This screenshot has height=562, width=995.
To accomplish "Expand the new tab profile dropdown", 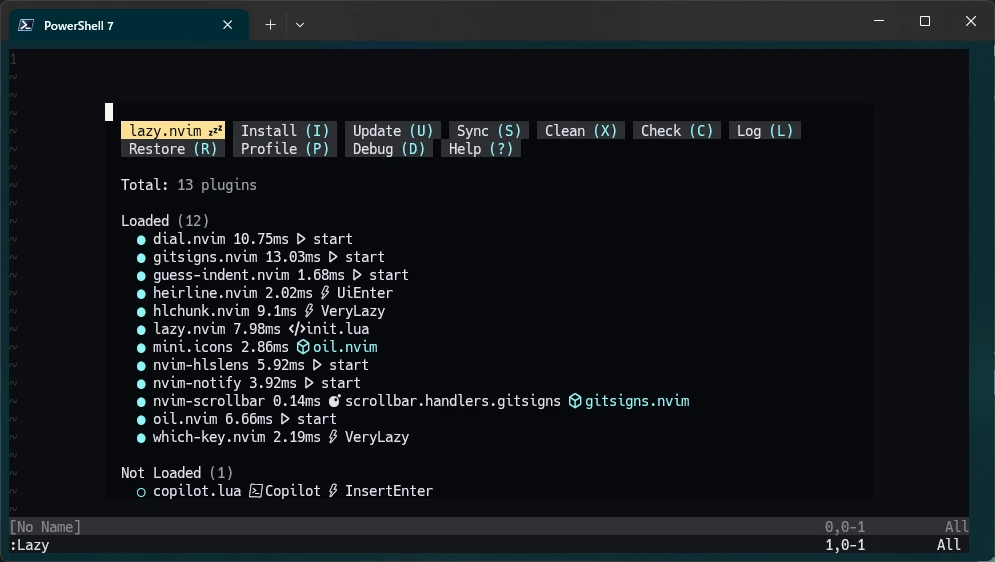I will click(300, 25).
